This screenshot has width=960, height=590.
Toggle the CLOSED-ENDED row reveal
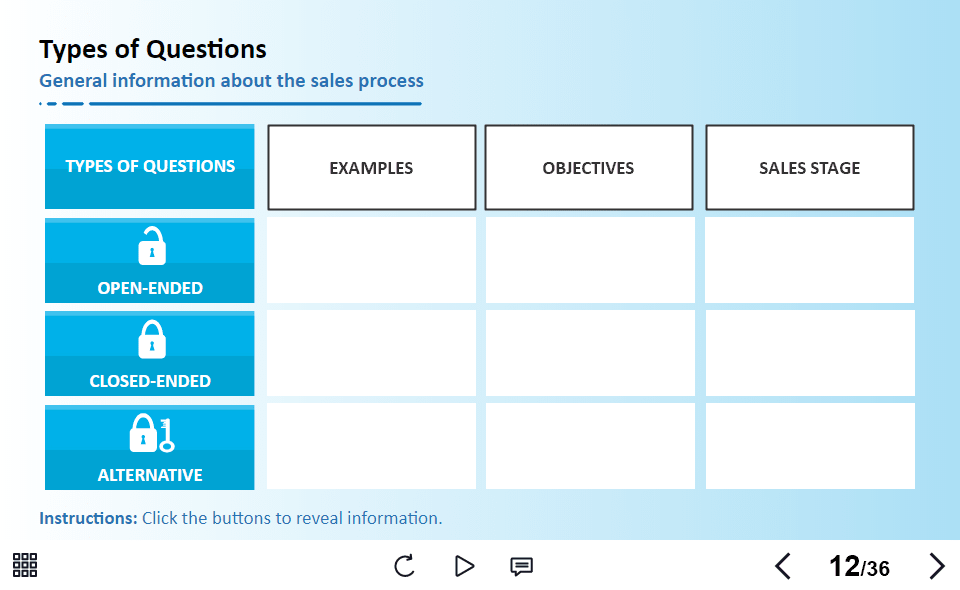(149, 354)
